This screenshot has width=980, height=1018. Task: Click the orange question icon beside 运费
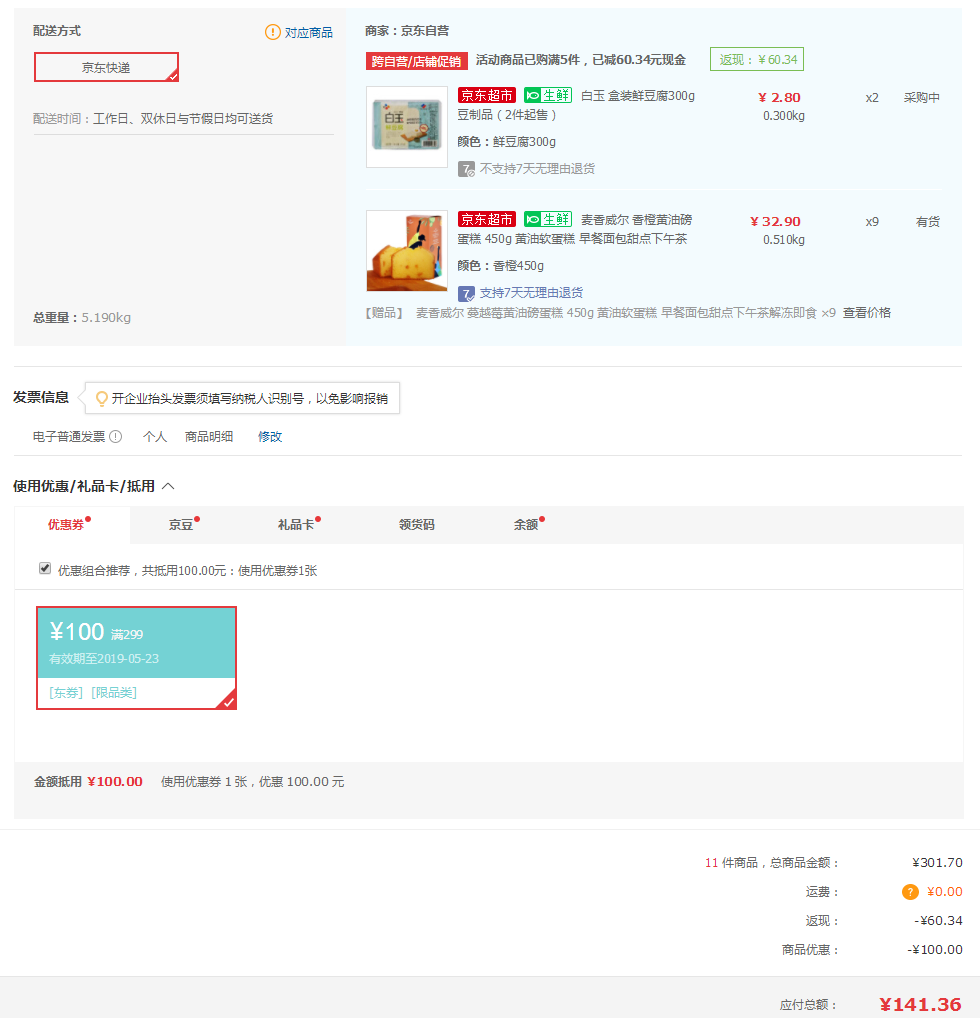[x=910, y=892]
